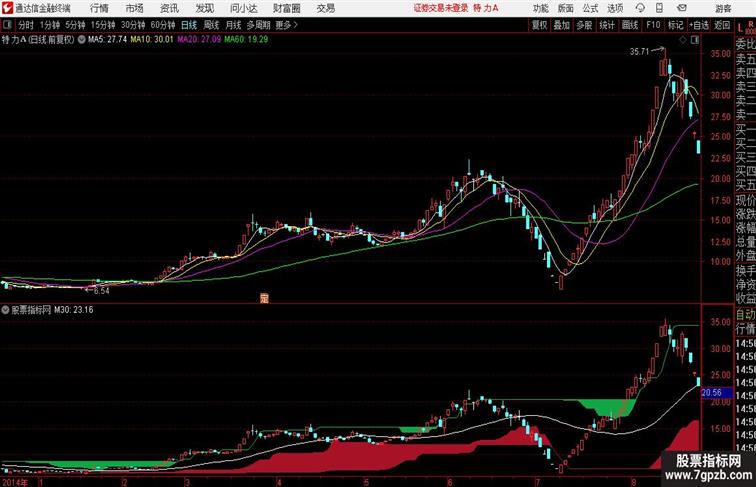756x487 pixels.
Task: Switch to 30分钟 period
Action: 133,25
